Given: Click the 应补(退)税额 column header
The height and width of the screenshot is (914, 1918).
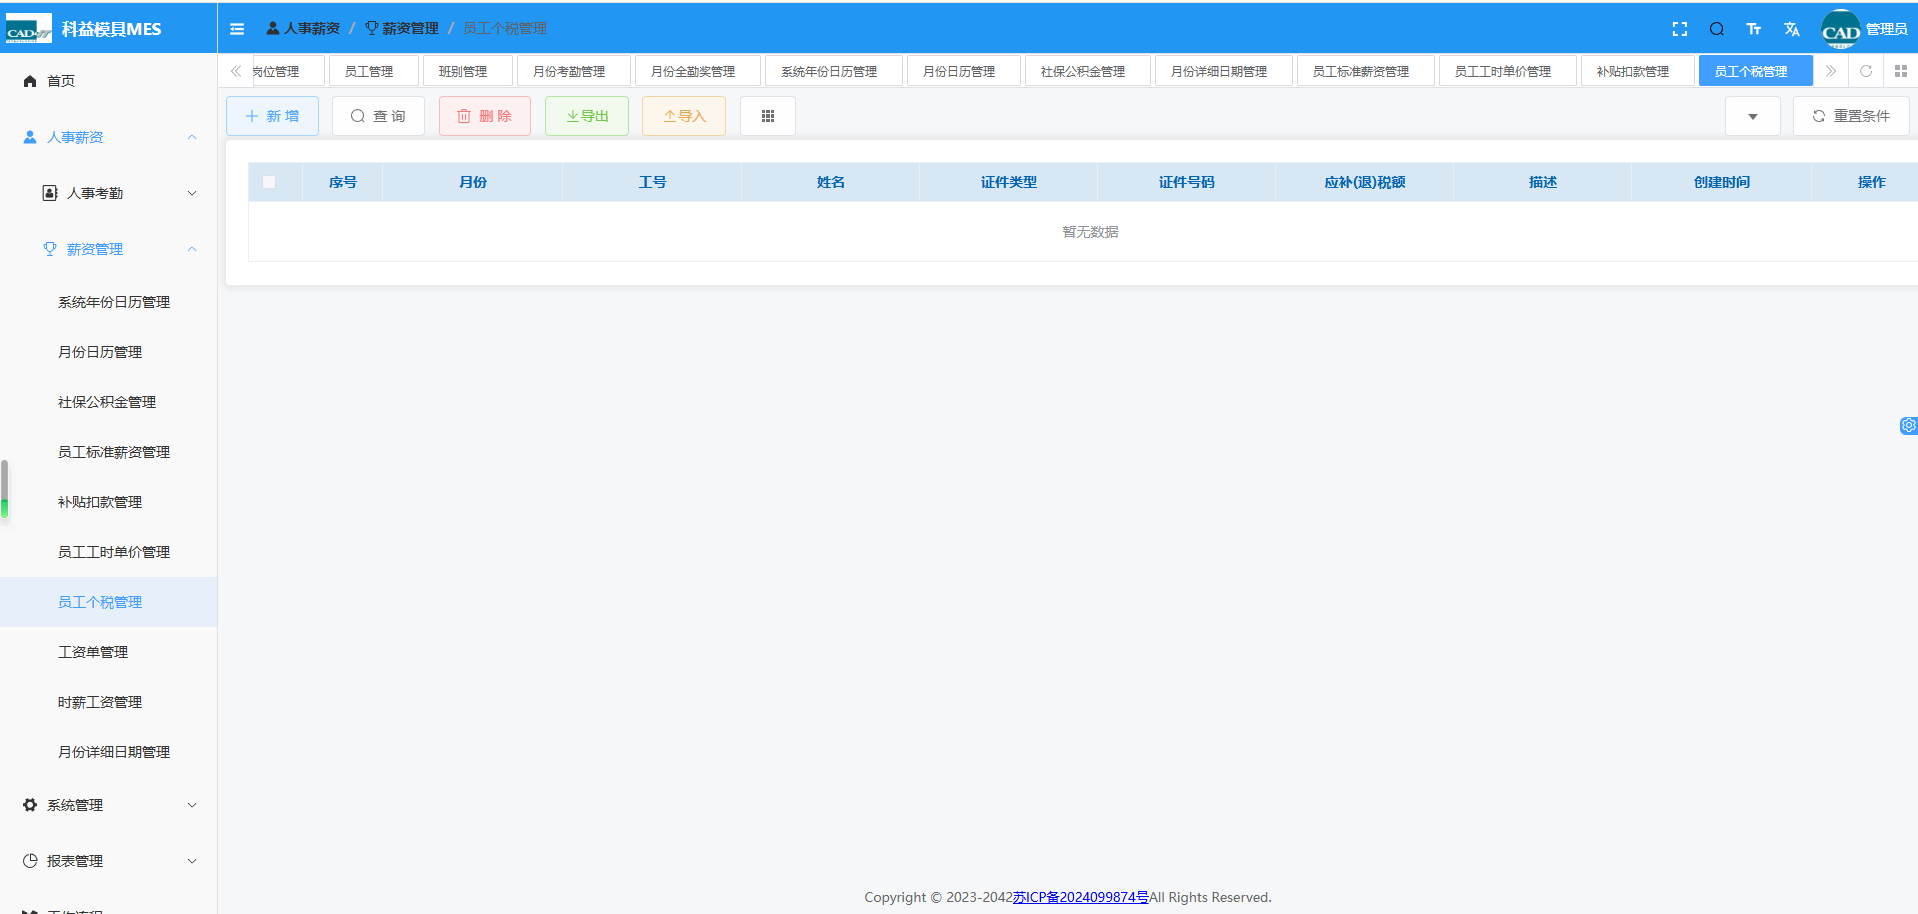Looking at the screenshot, I should click(1364, 182).
